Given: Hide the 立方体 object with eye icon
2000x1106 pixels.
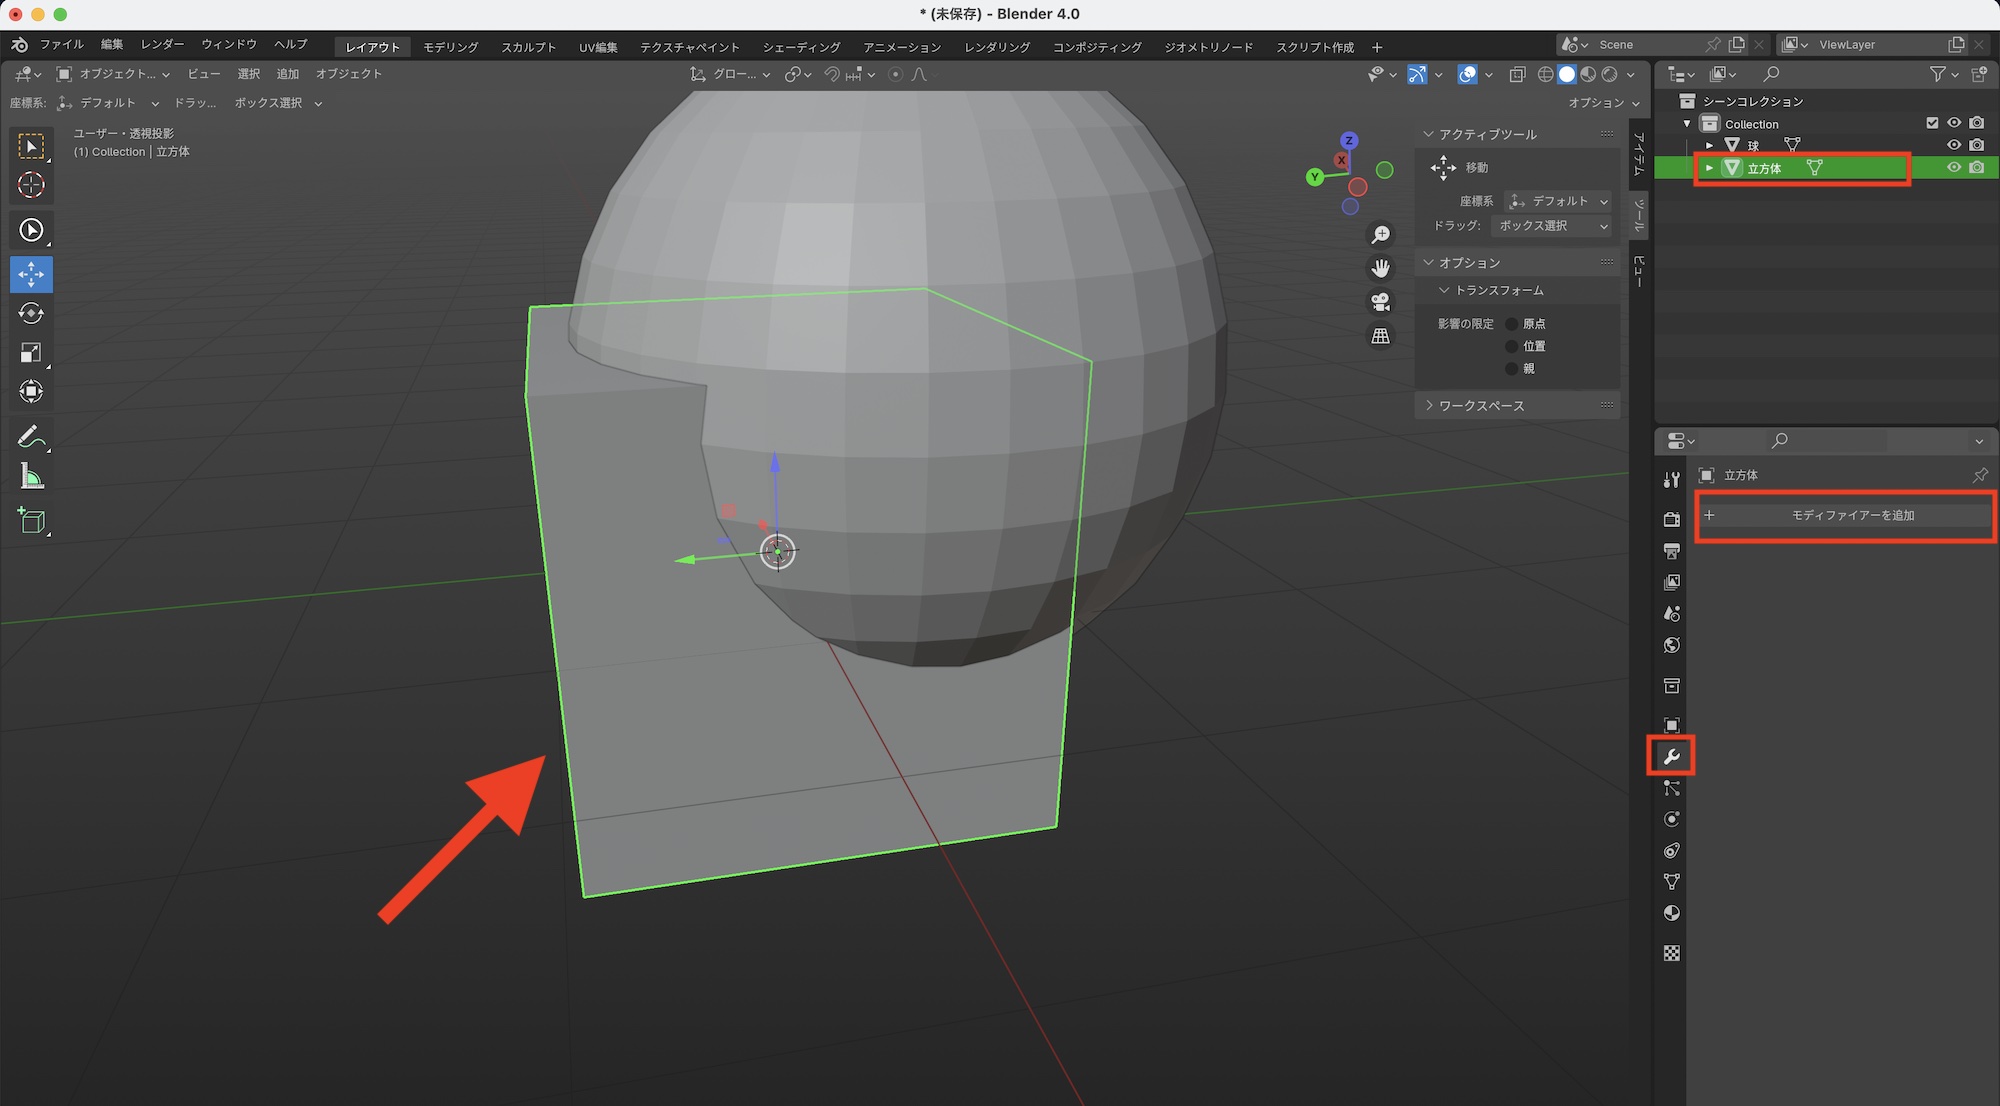Looking at the screenshot, I should pos(1953,168).
